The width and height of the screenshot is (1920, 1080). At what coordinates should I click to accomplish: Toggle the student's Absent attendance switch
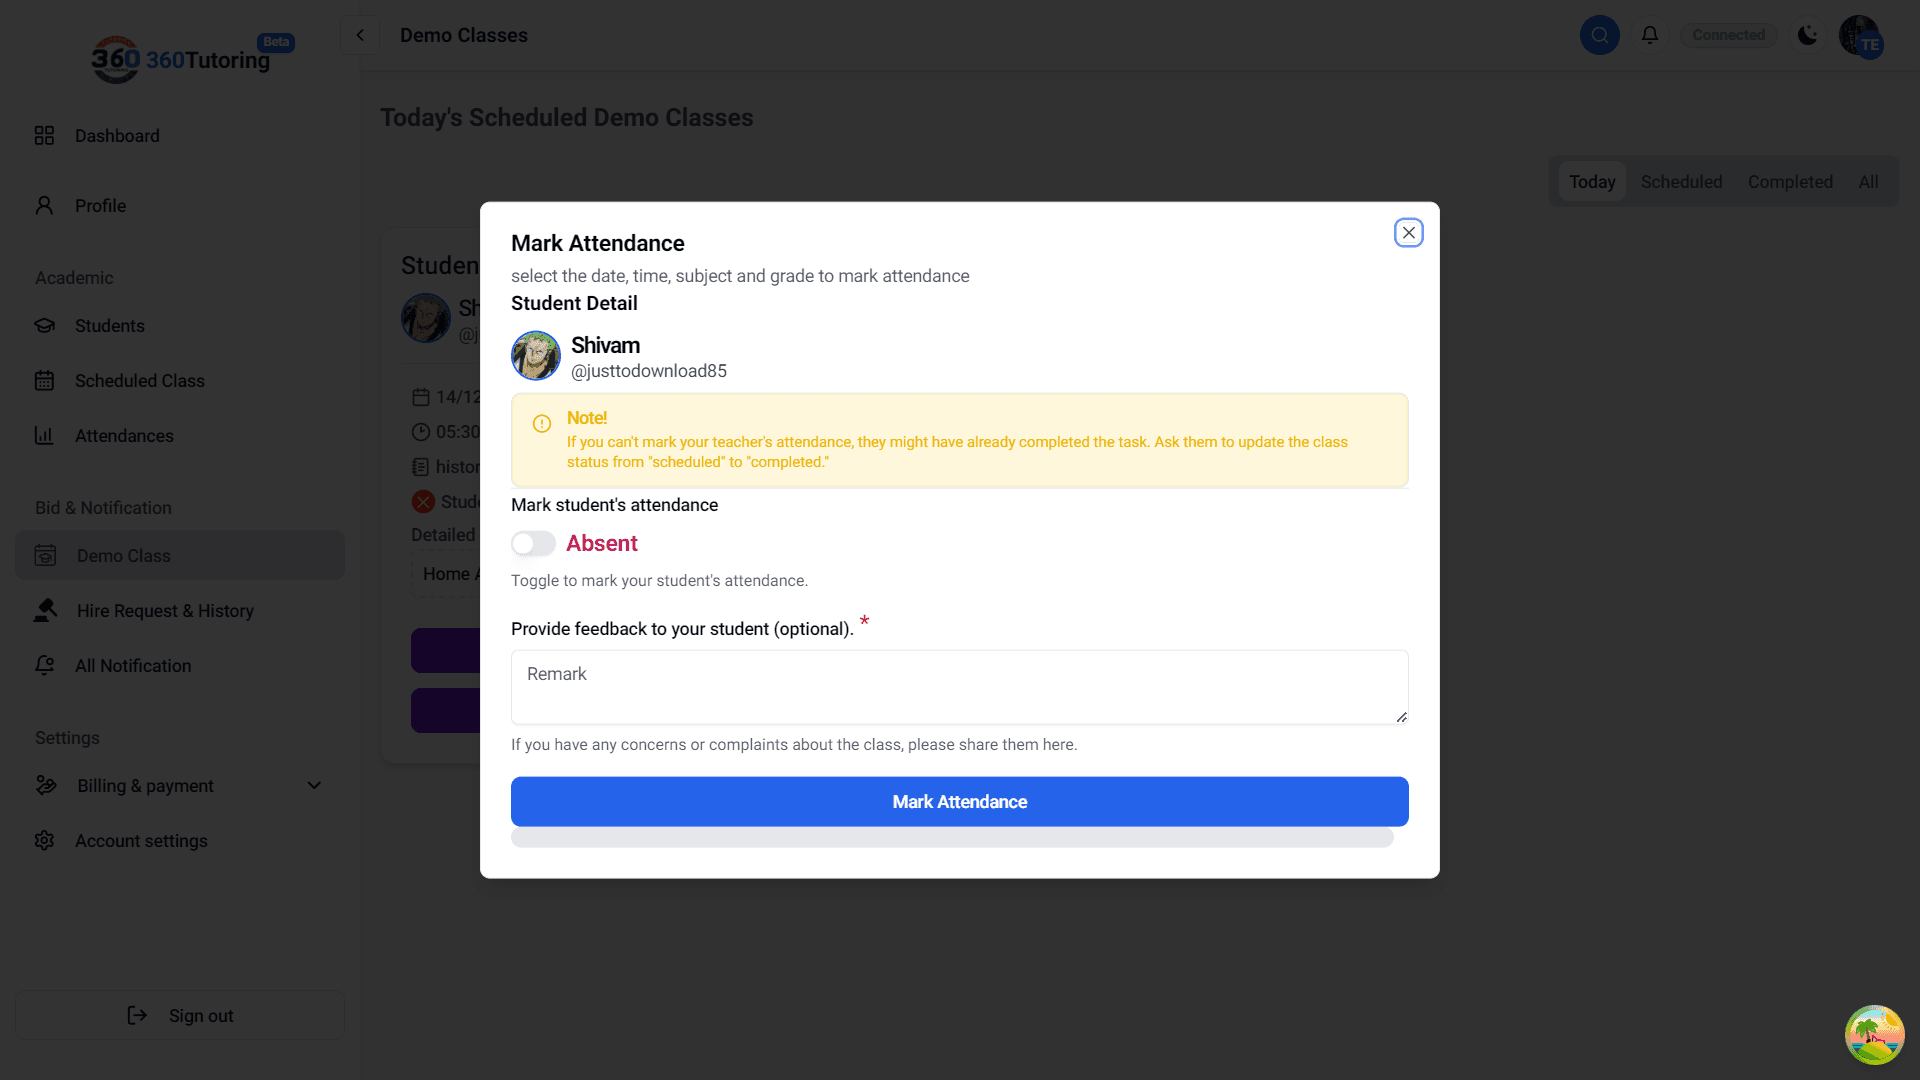click(x=533, y=543)
